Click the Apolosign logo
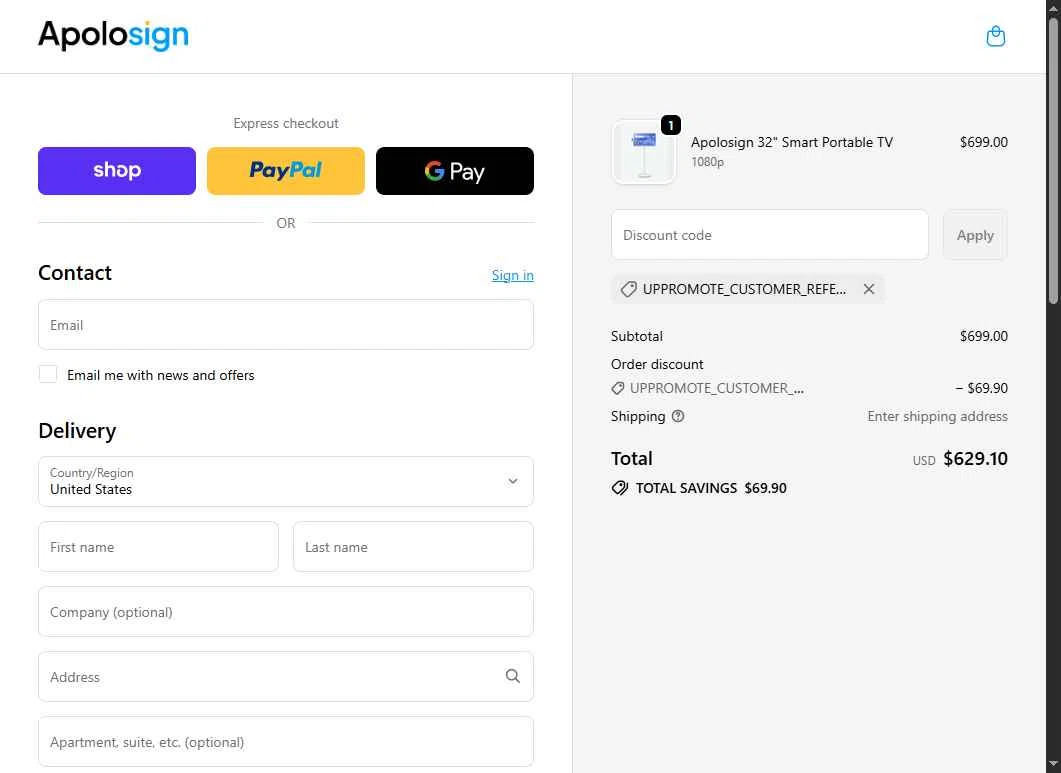 [113, 35]
